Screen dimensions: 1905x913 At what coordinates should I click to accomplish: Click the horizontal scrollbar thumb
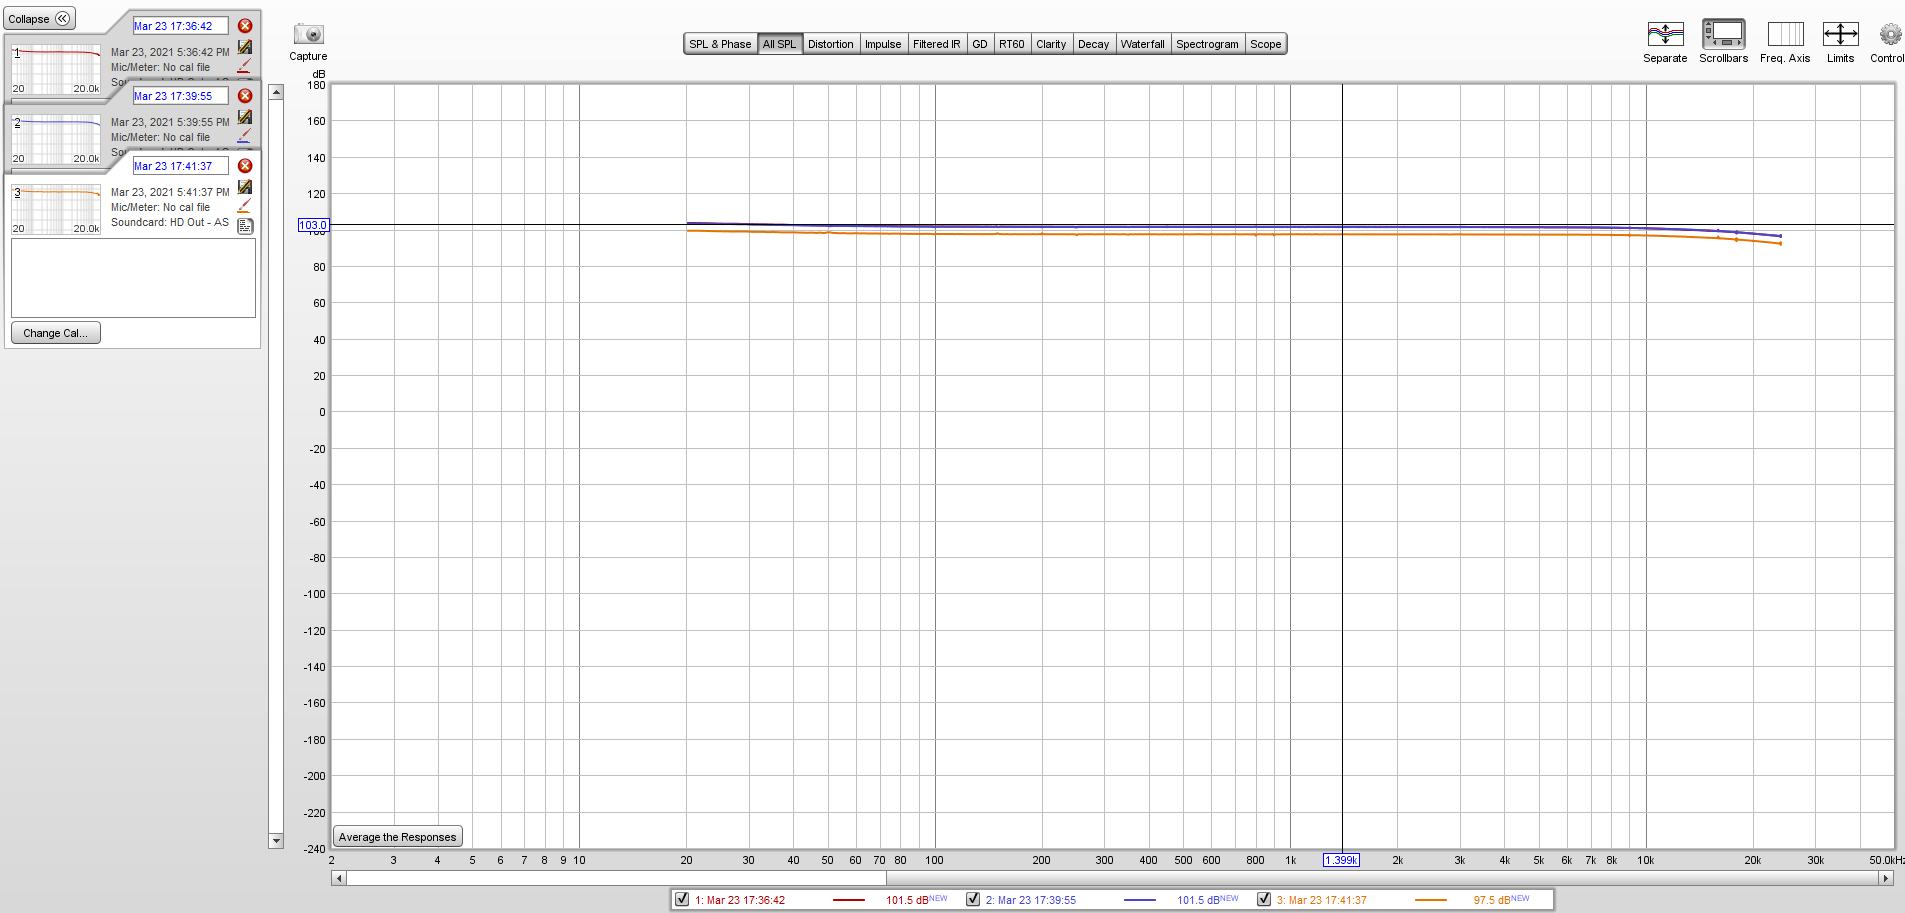click(616, 878)
